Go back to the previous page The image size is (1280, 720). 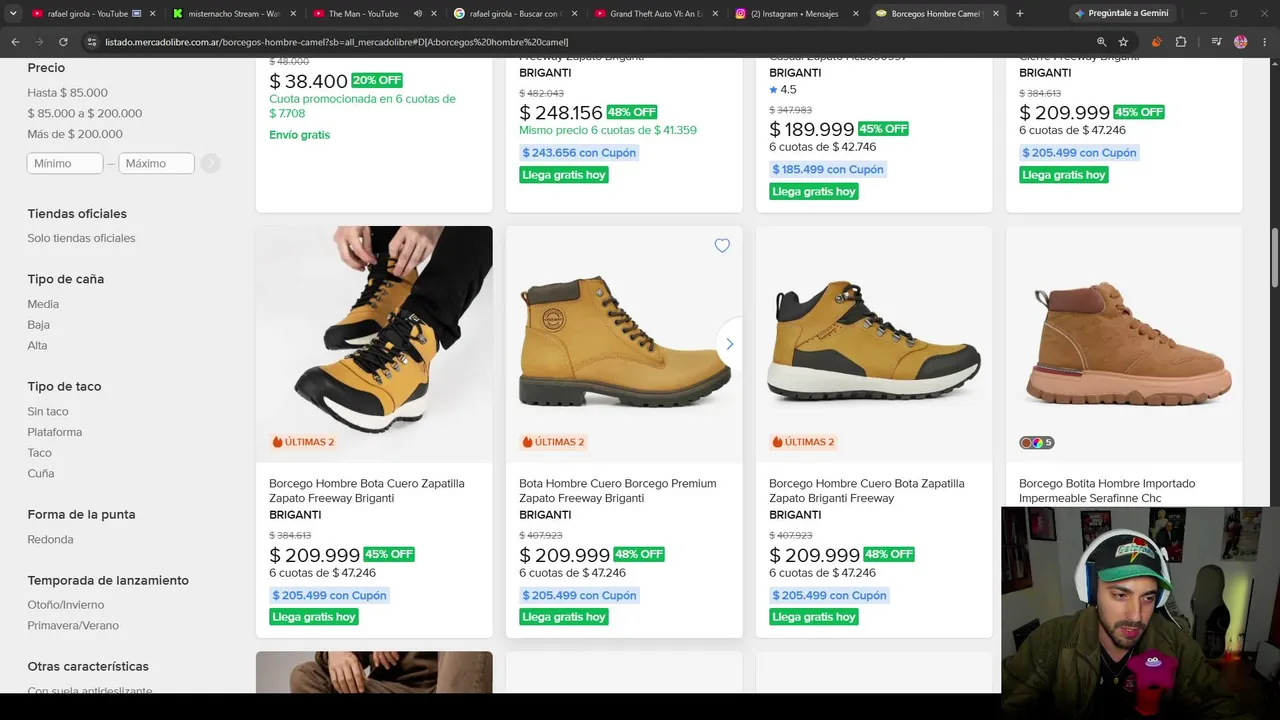[15, 42]
